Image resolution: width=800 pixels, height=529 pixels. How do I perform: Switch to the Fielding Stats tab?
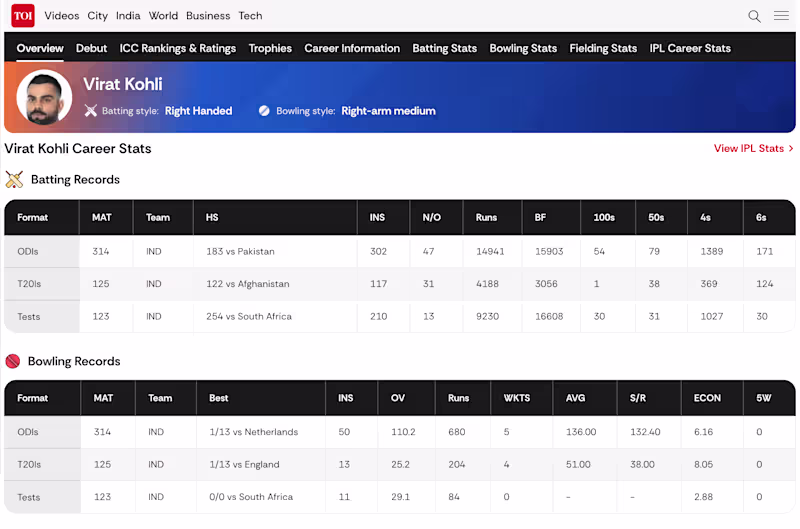point(603,48)
